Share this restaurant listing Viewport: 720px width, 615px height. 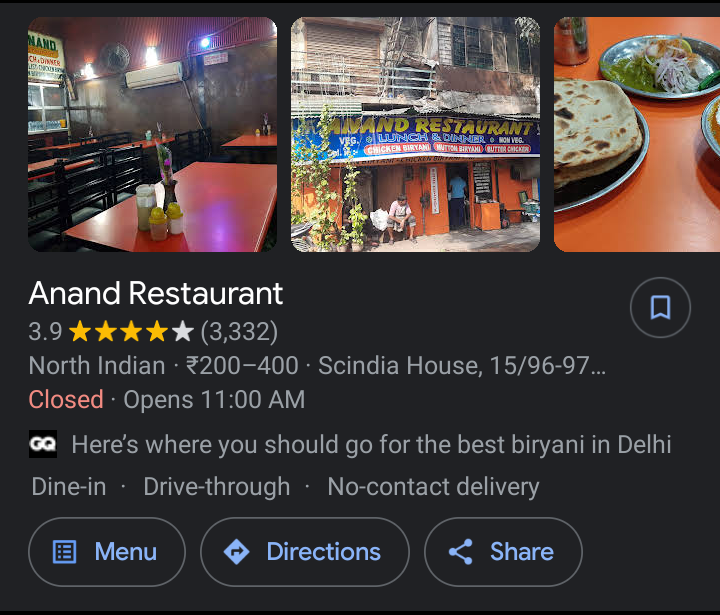503,552
